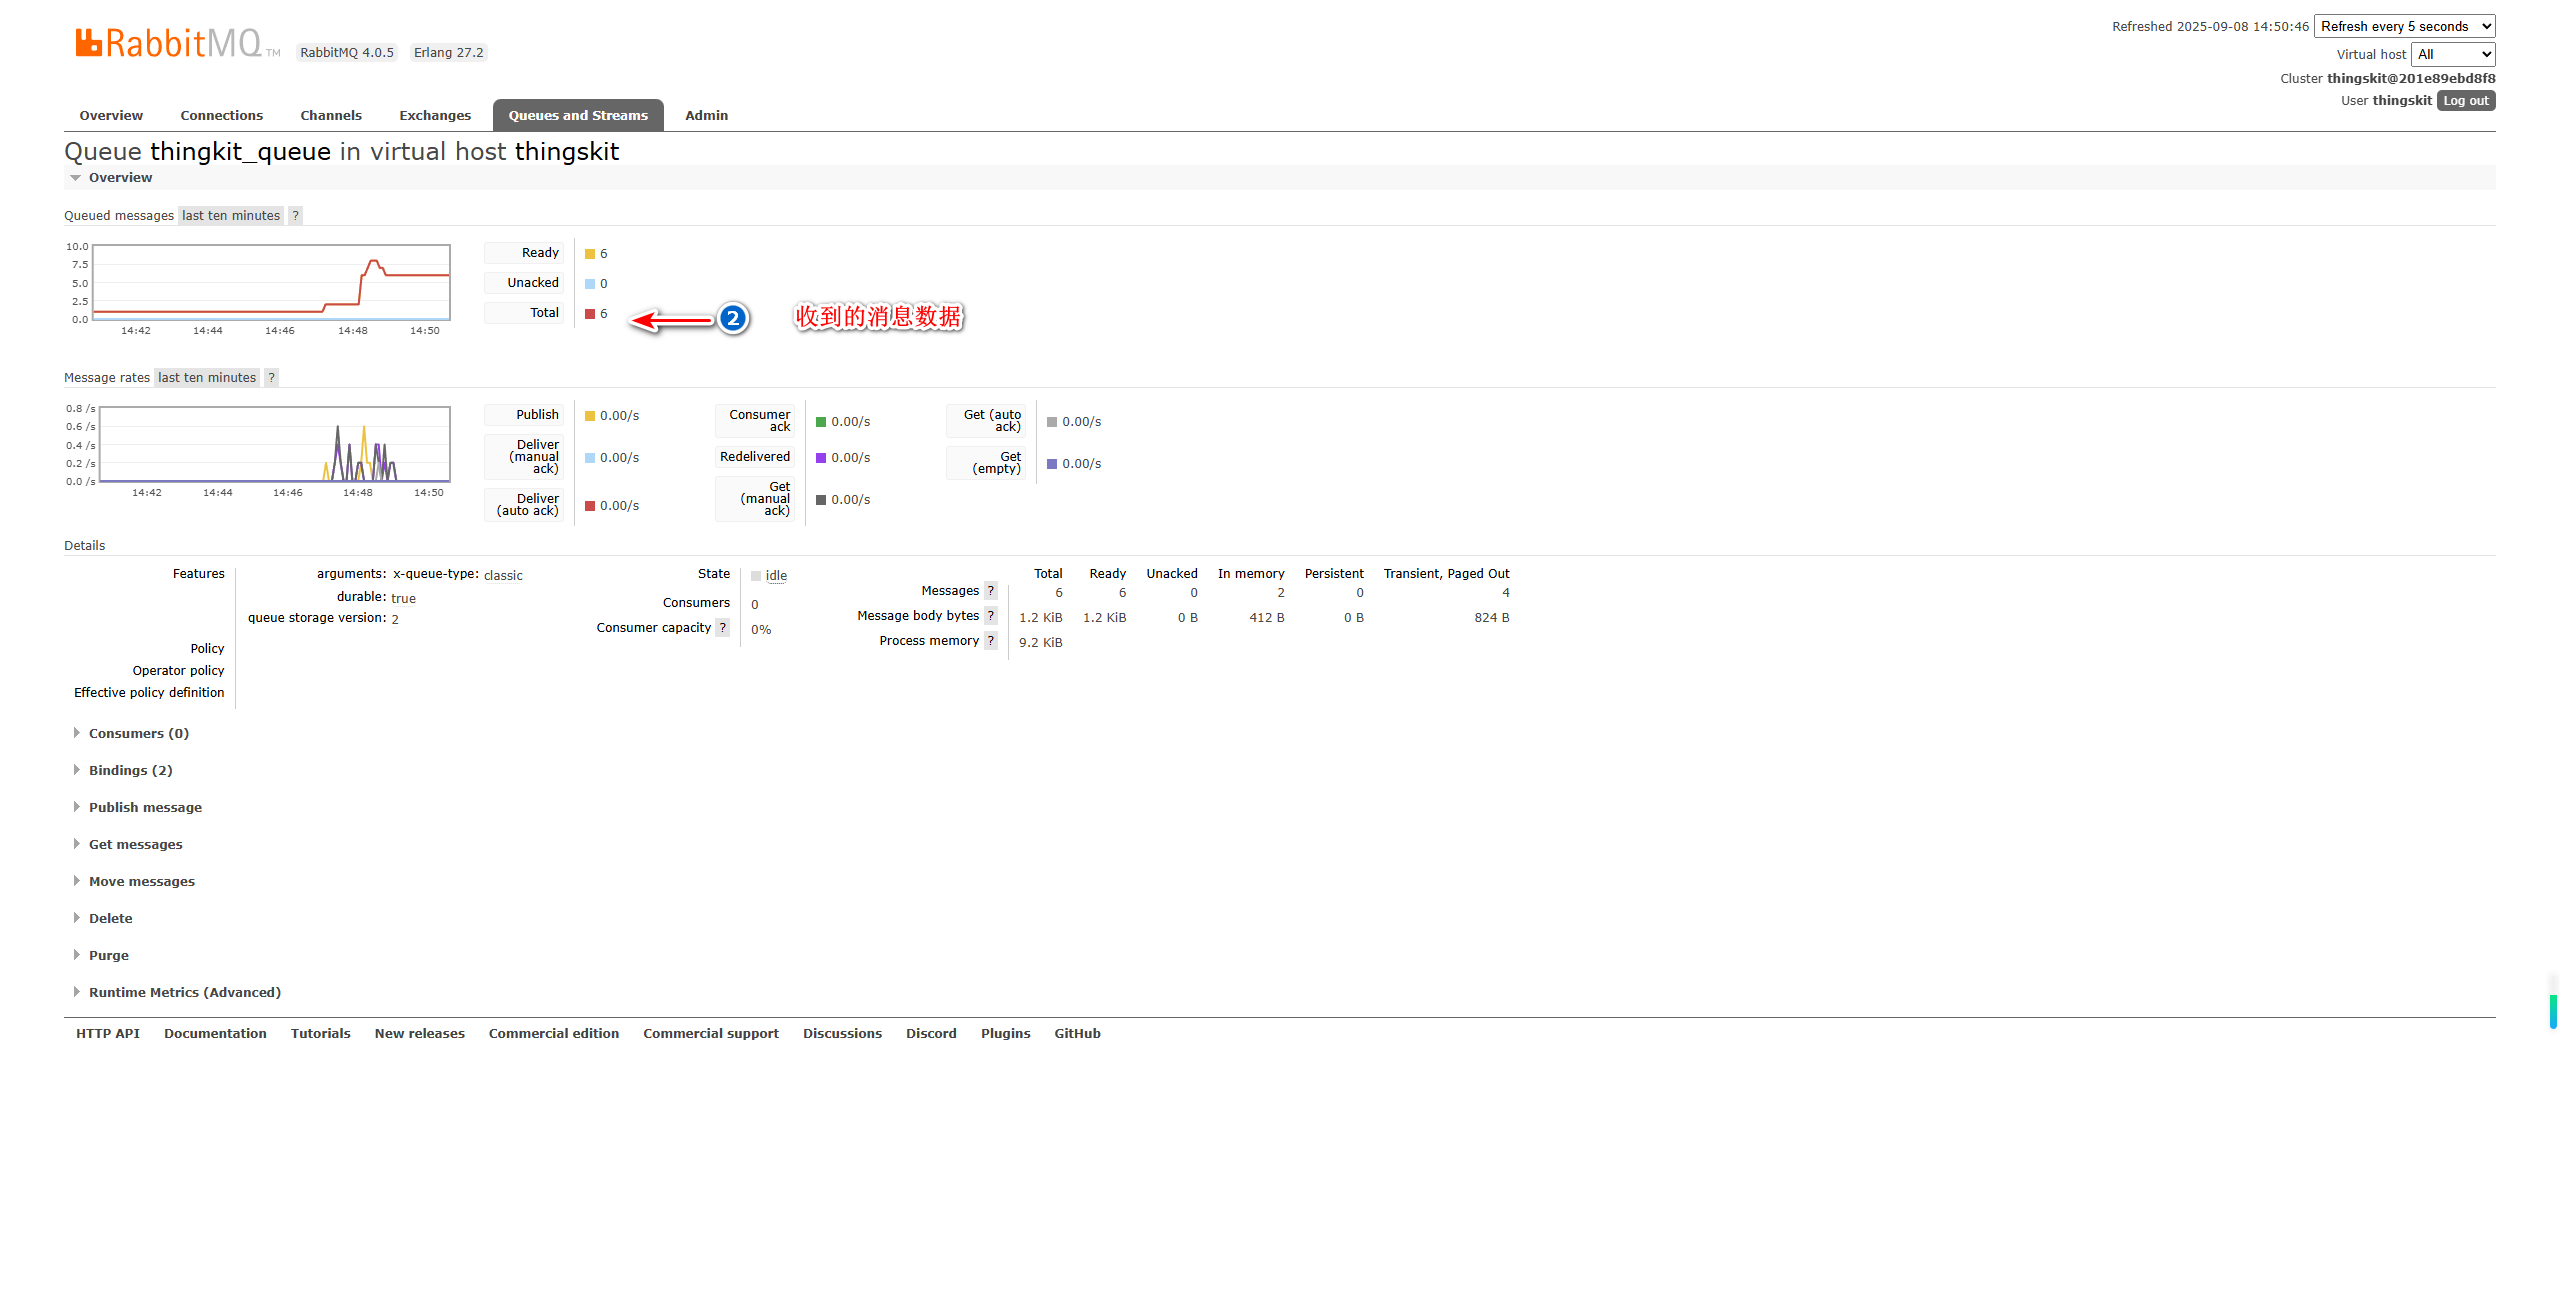
Task: Expand the Purge section
Action: click(x=108, y=956)
